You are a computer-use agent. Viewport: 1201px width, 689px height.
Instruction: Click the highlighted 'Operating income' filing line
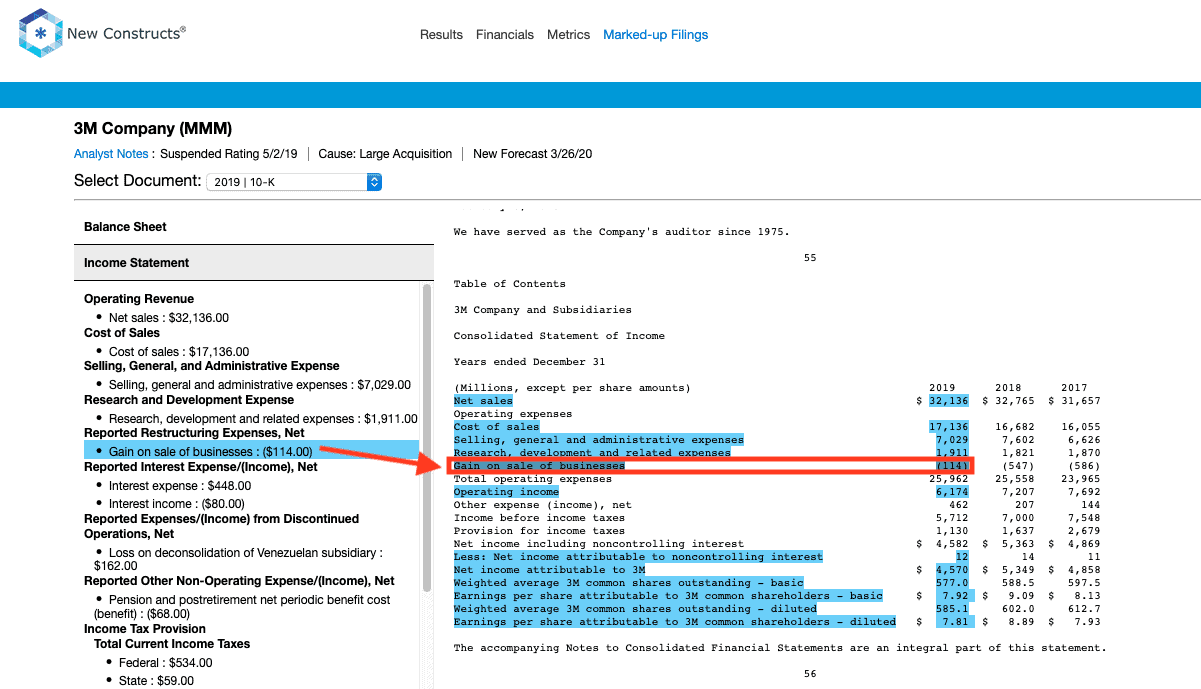point(506,492)
